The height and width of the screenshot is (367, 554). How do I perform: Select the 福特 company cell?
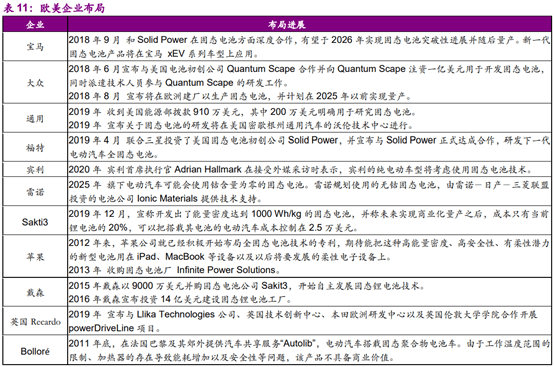35,147
